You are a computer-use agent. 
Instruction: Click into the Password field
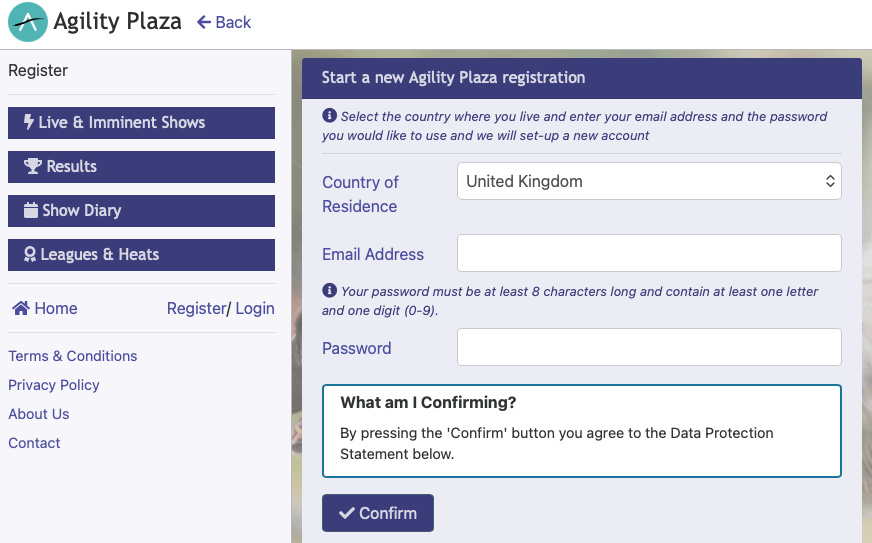[648, 348]
